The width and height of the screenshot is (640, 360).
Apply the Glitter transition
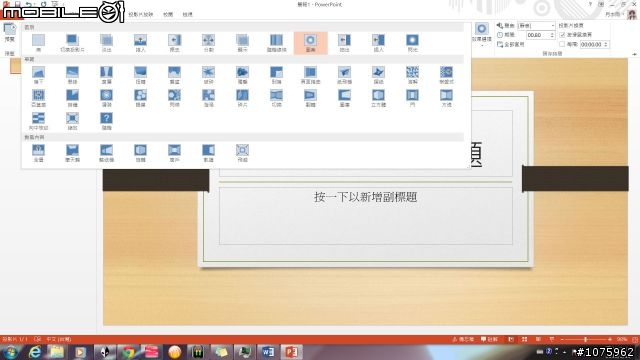(174, 98)
